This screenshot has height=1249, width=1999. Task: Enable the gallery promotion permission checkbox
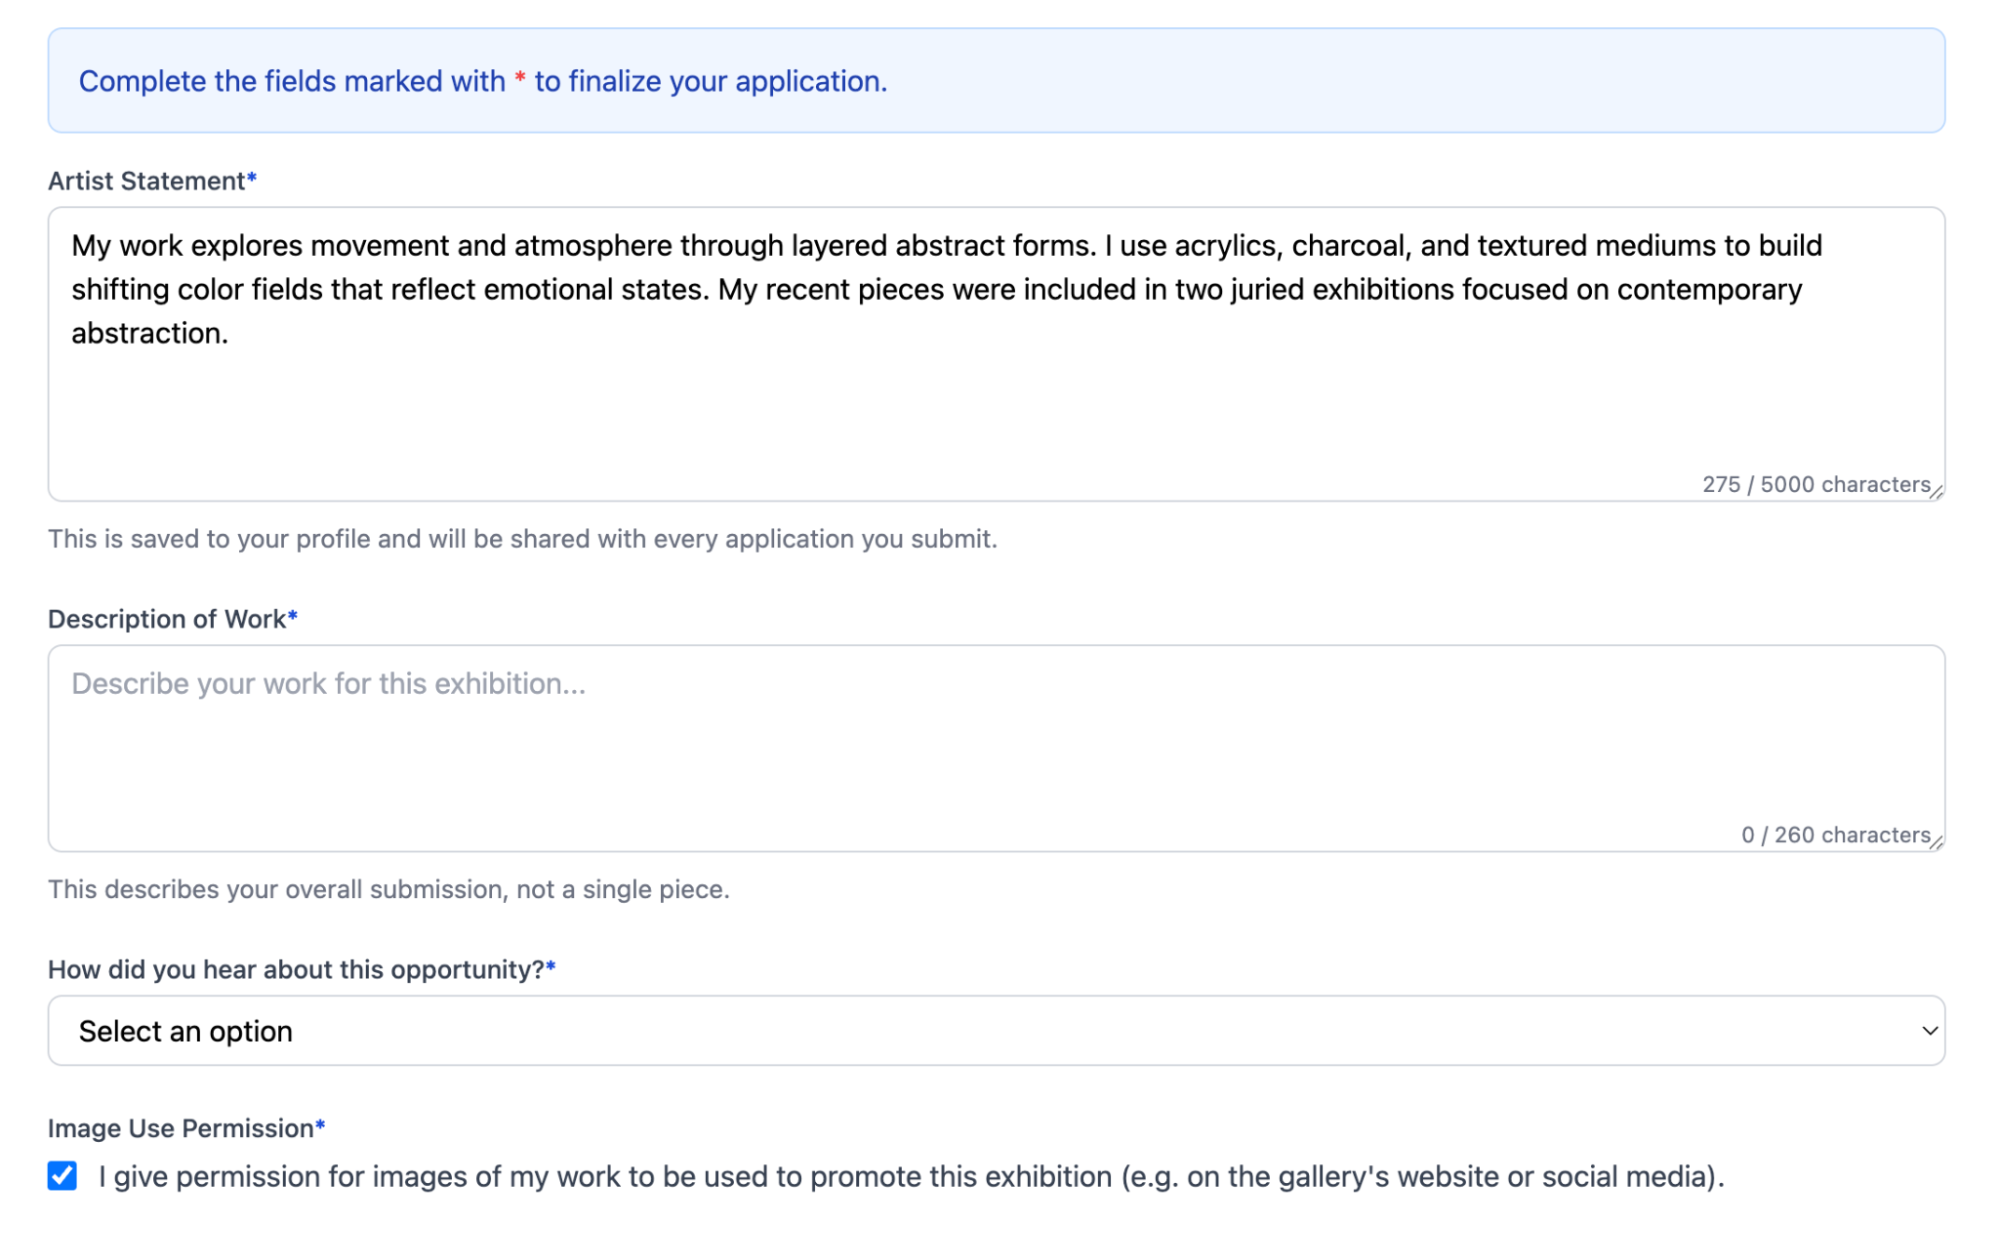point(61,1176)
